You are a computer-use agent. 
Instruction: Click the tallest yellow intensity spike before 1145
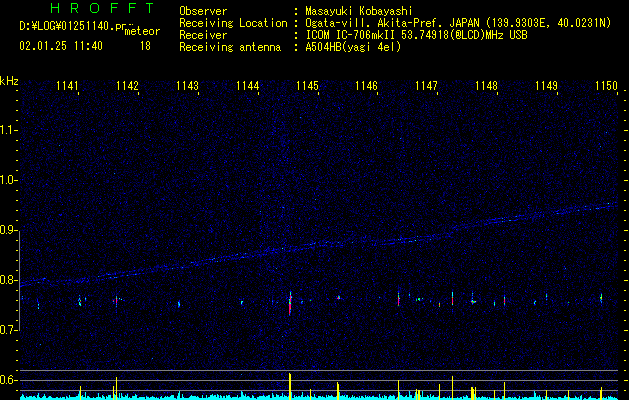[x=290, y=386]
